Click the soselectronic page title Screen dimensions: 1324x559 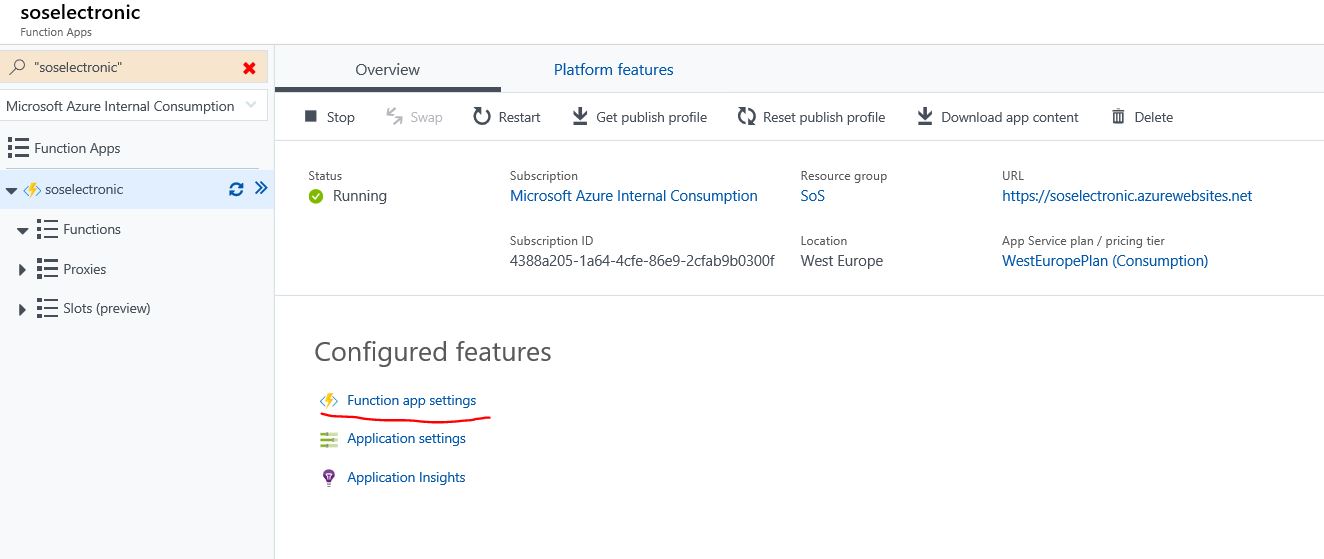pos(80,13)
